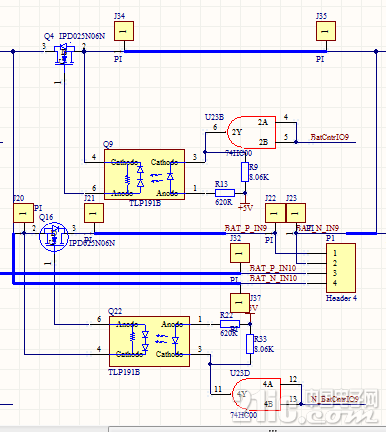
Task: Select resistor R13 620R
Action: click(x=225, y=193)
